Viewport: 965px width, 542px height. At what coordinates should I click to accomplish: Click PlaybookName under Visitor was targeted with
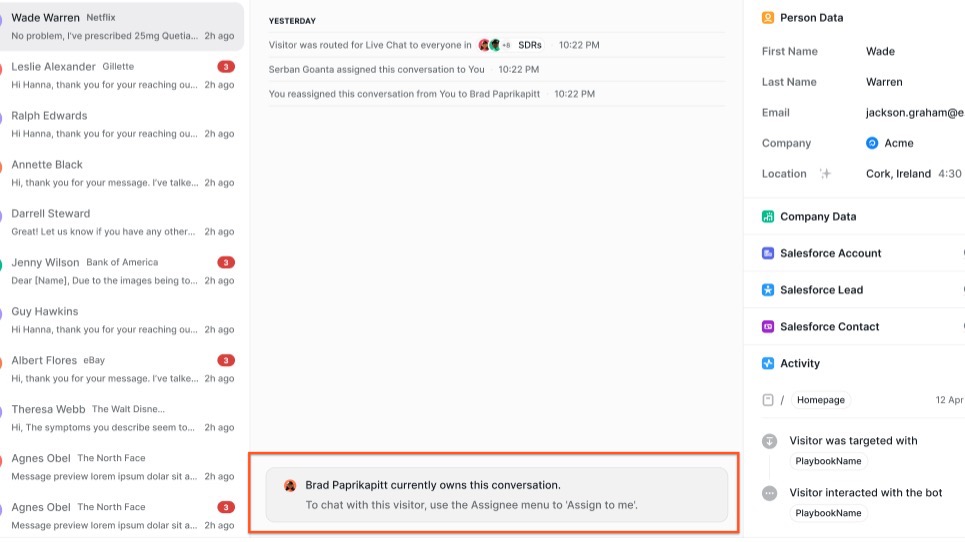point(828,462)
